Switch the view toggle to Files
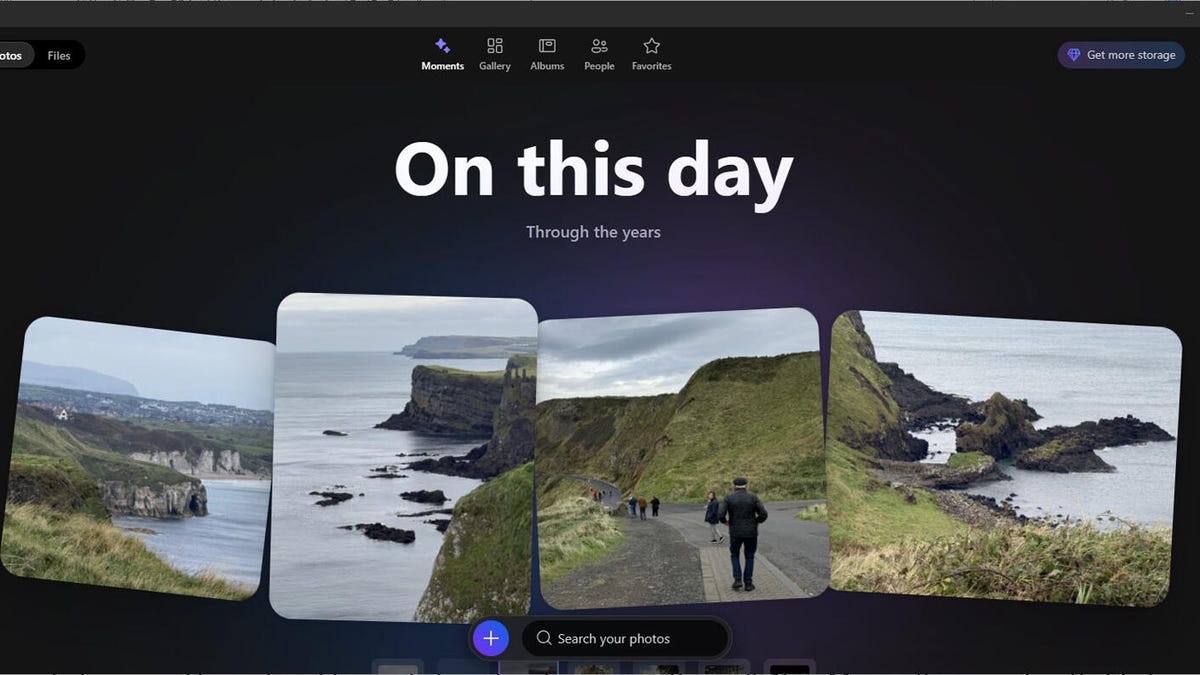Image resolution: width=1200 pixels, height=675 pixels. click(59, 55)
